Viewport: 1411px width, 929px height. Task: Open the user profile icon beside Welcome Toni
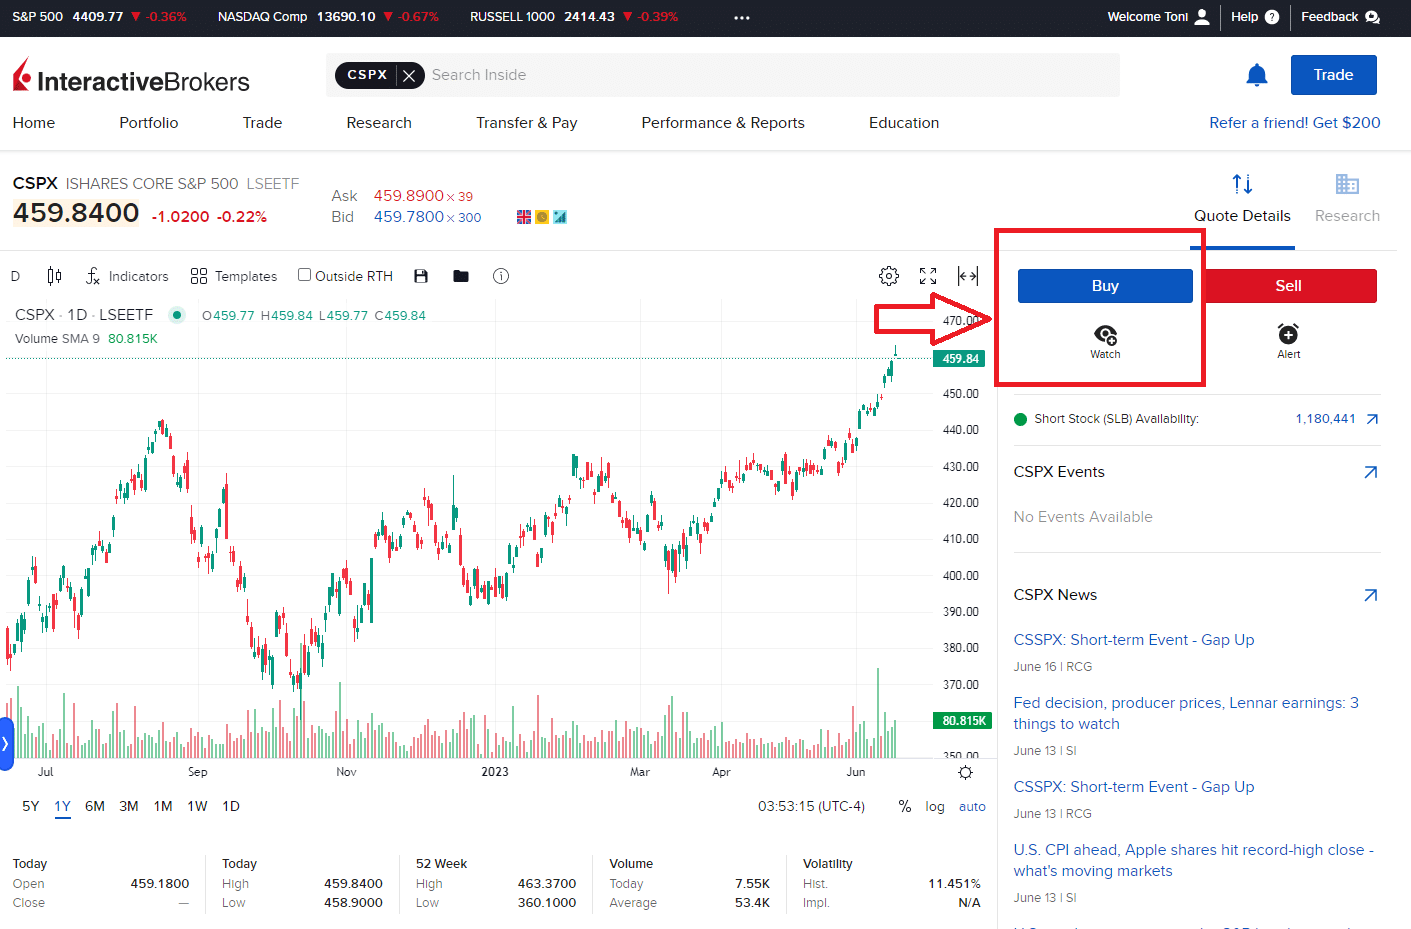point(1202,17)
